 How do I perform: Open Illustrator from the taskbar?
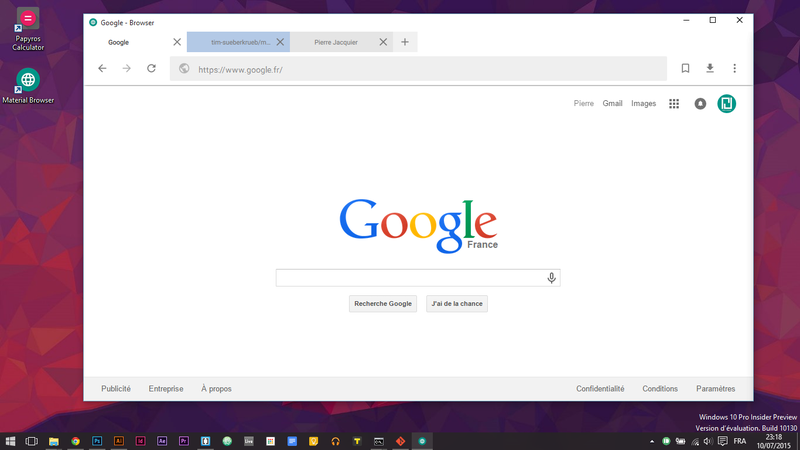click(x=119, y=441)
